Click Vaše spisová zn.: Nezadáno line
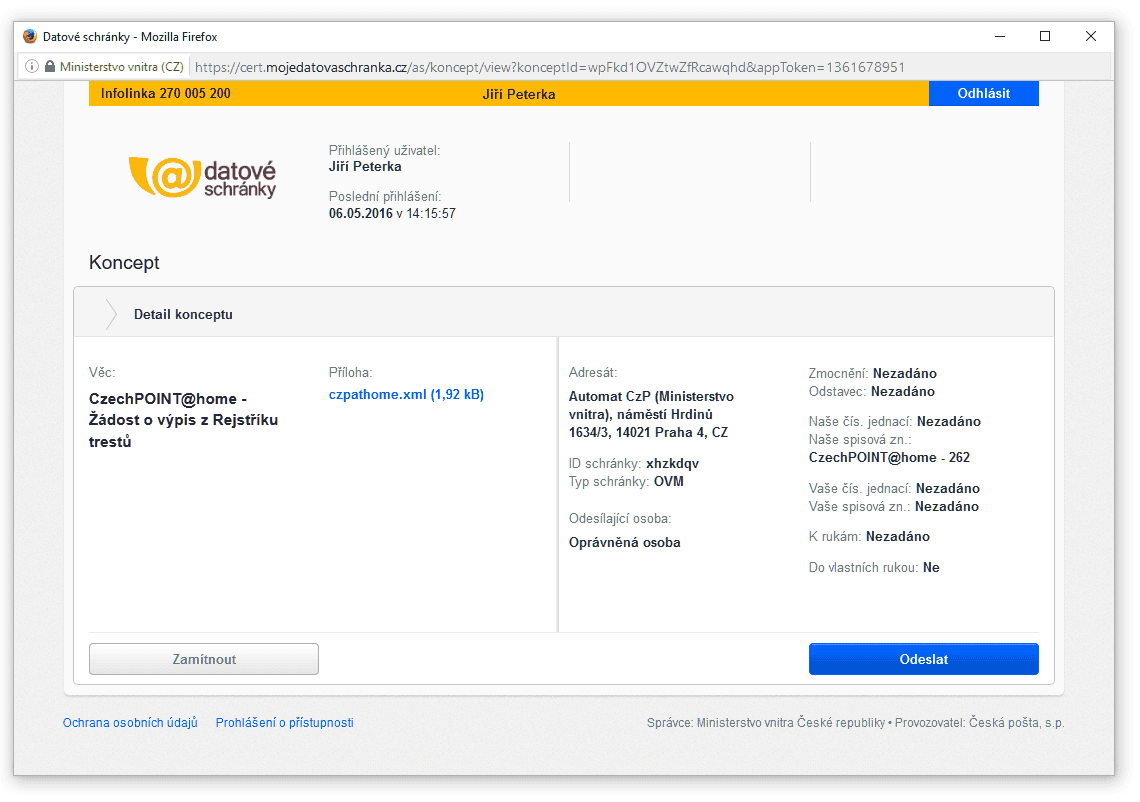Screen dimensions: 1140x802 click(x=894, y=507)
